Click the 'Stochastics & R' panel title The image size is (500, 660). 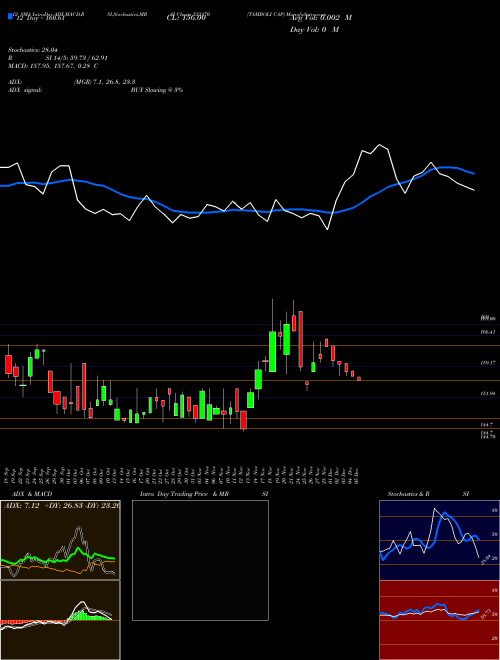click(408, 494)
